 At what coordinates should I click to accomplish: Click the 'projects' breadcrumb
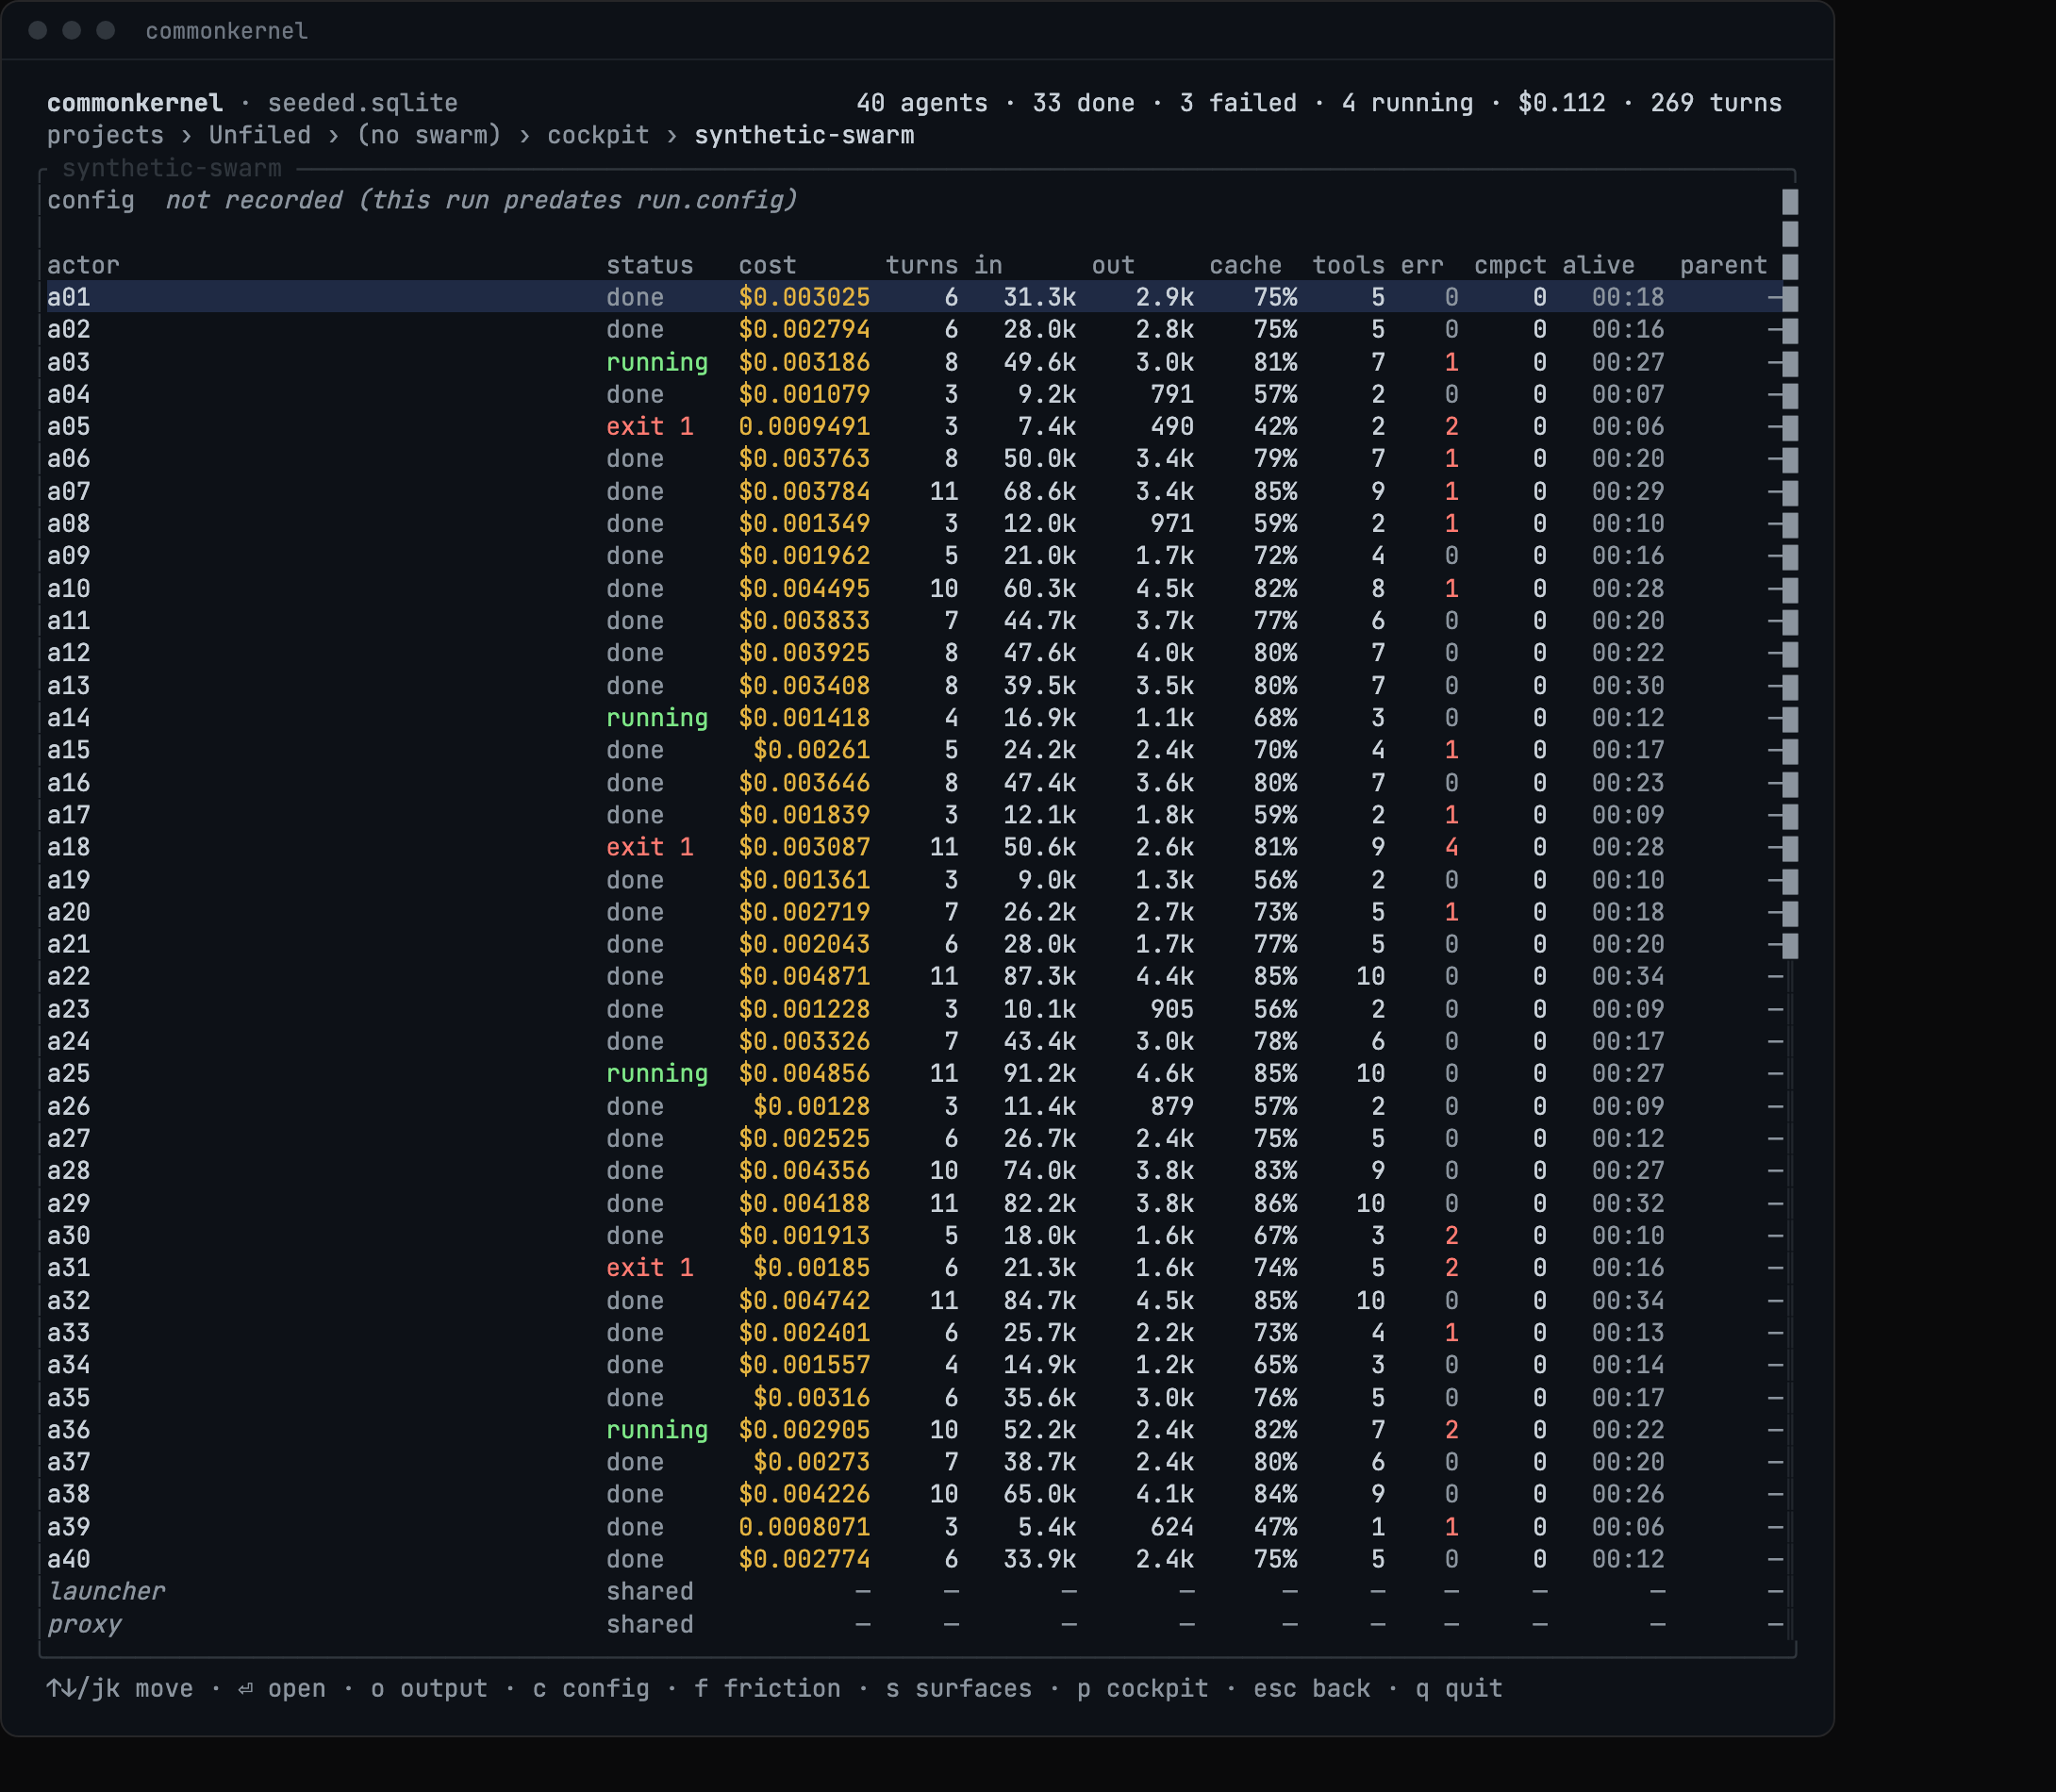[105, 135]
